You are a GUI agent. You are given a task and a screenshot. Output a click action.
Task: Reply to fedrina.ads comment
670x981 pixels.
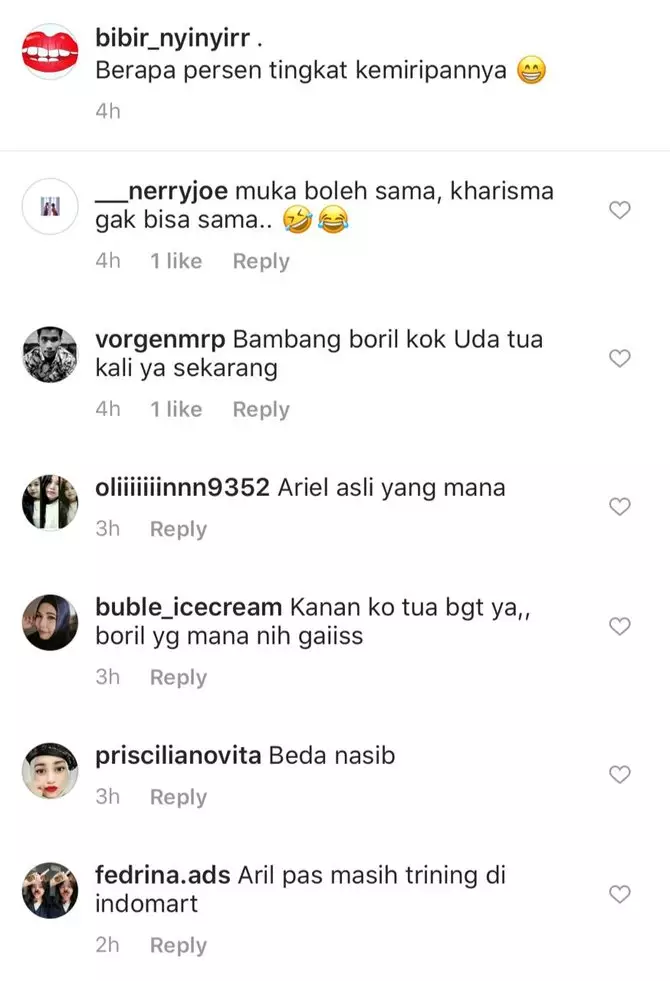(x=178, y=945)
